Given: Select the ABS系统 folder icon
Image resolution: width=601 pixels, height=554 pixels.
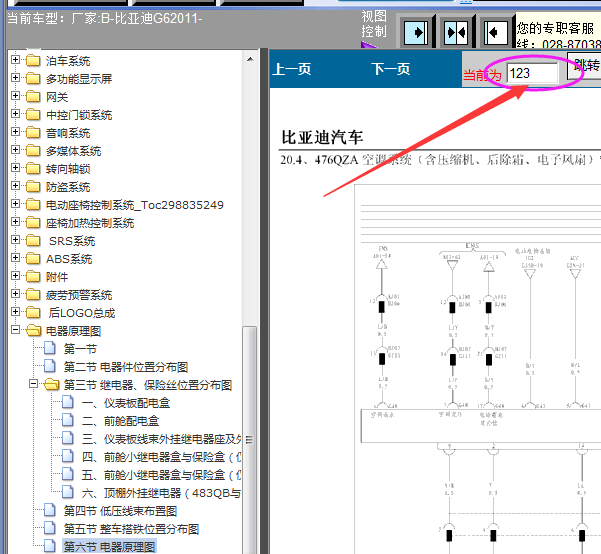Looking at the screenshot, I should (33, 258).
